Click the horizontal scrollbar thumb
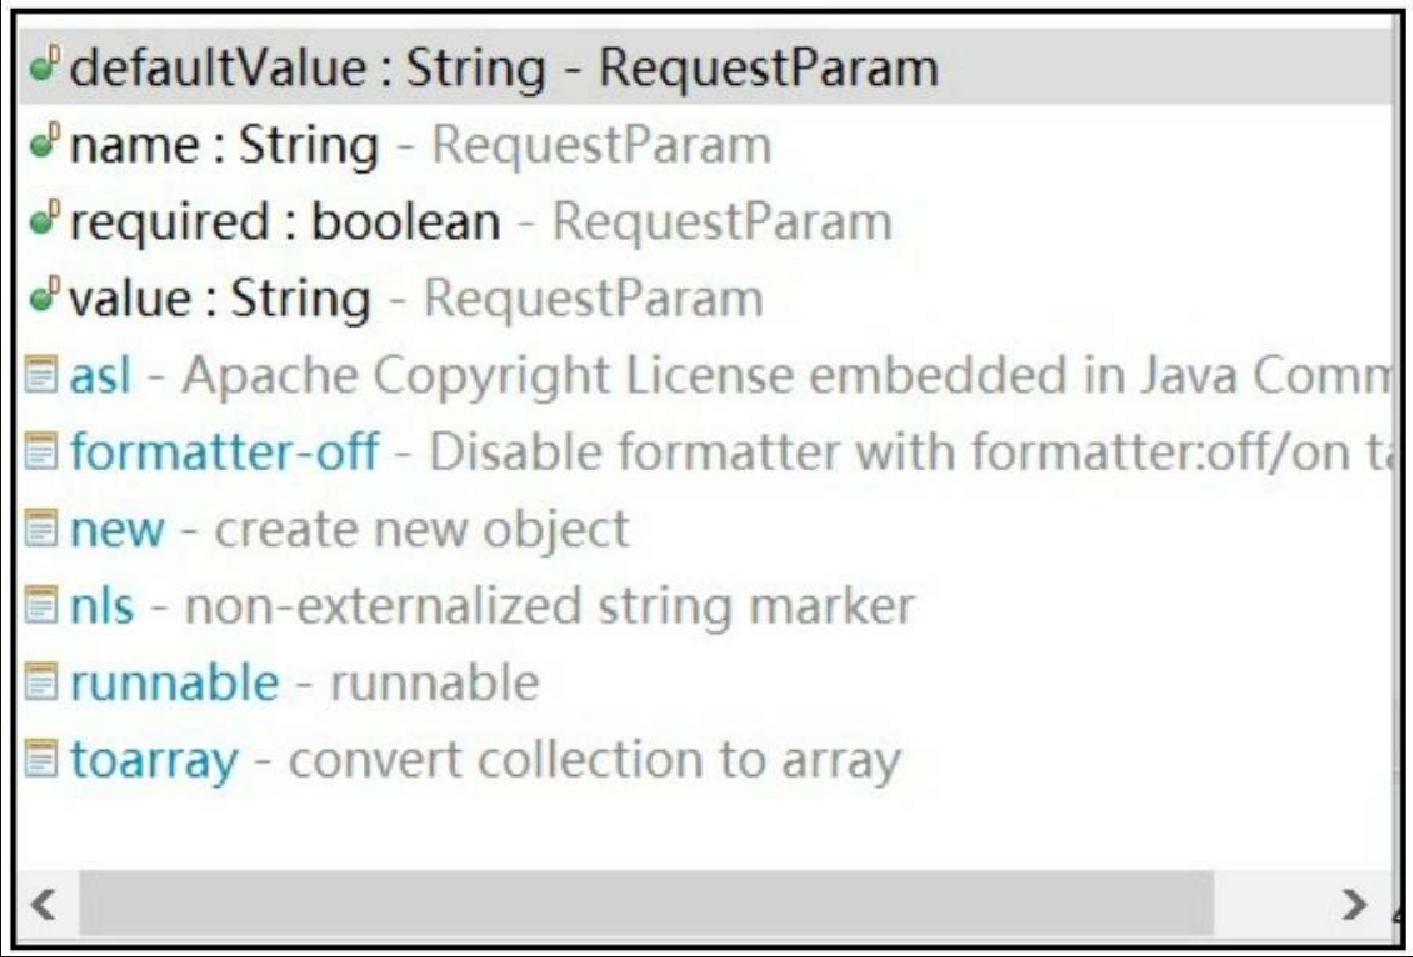1413x957 pixels. [x=647, y=904]
